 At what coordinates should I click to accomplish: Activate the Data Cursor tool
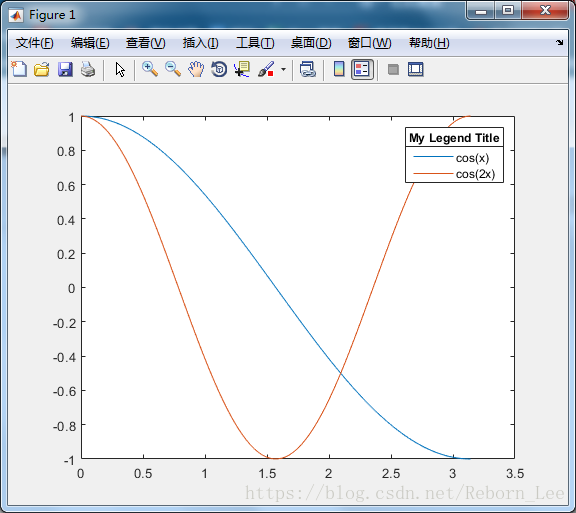point(242,69)
